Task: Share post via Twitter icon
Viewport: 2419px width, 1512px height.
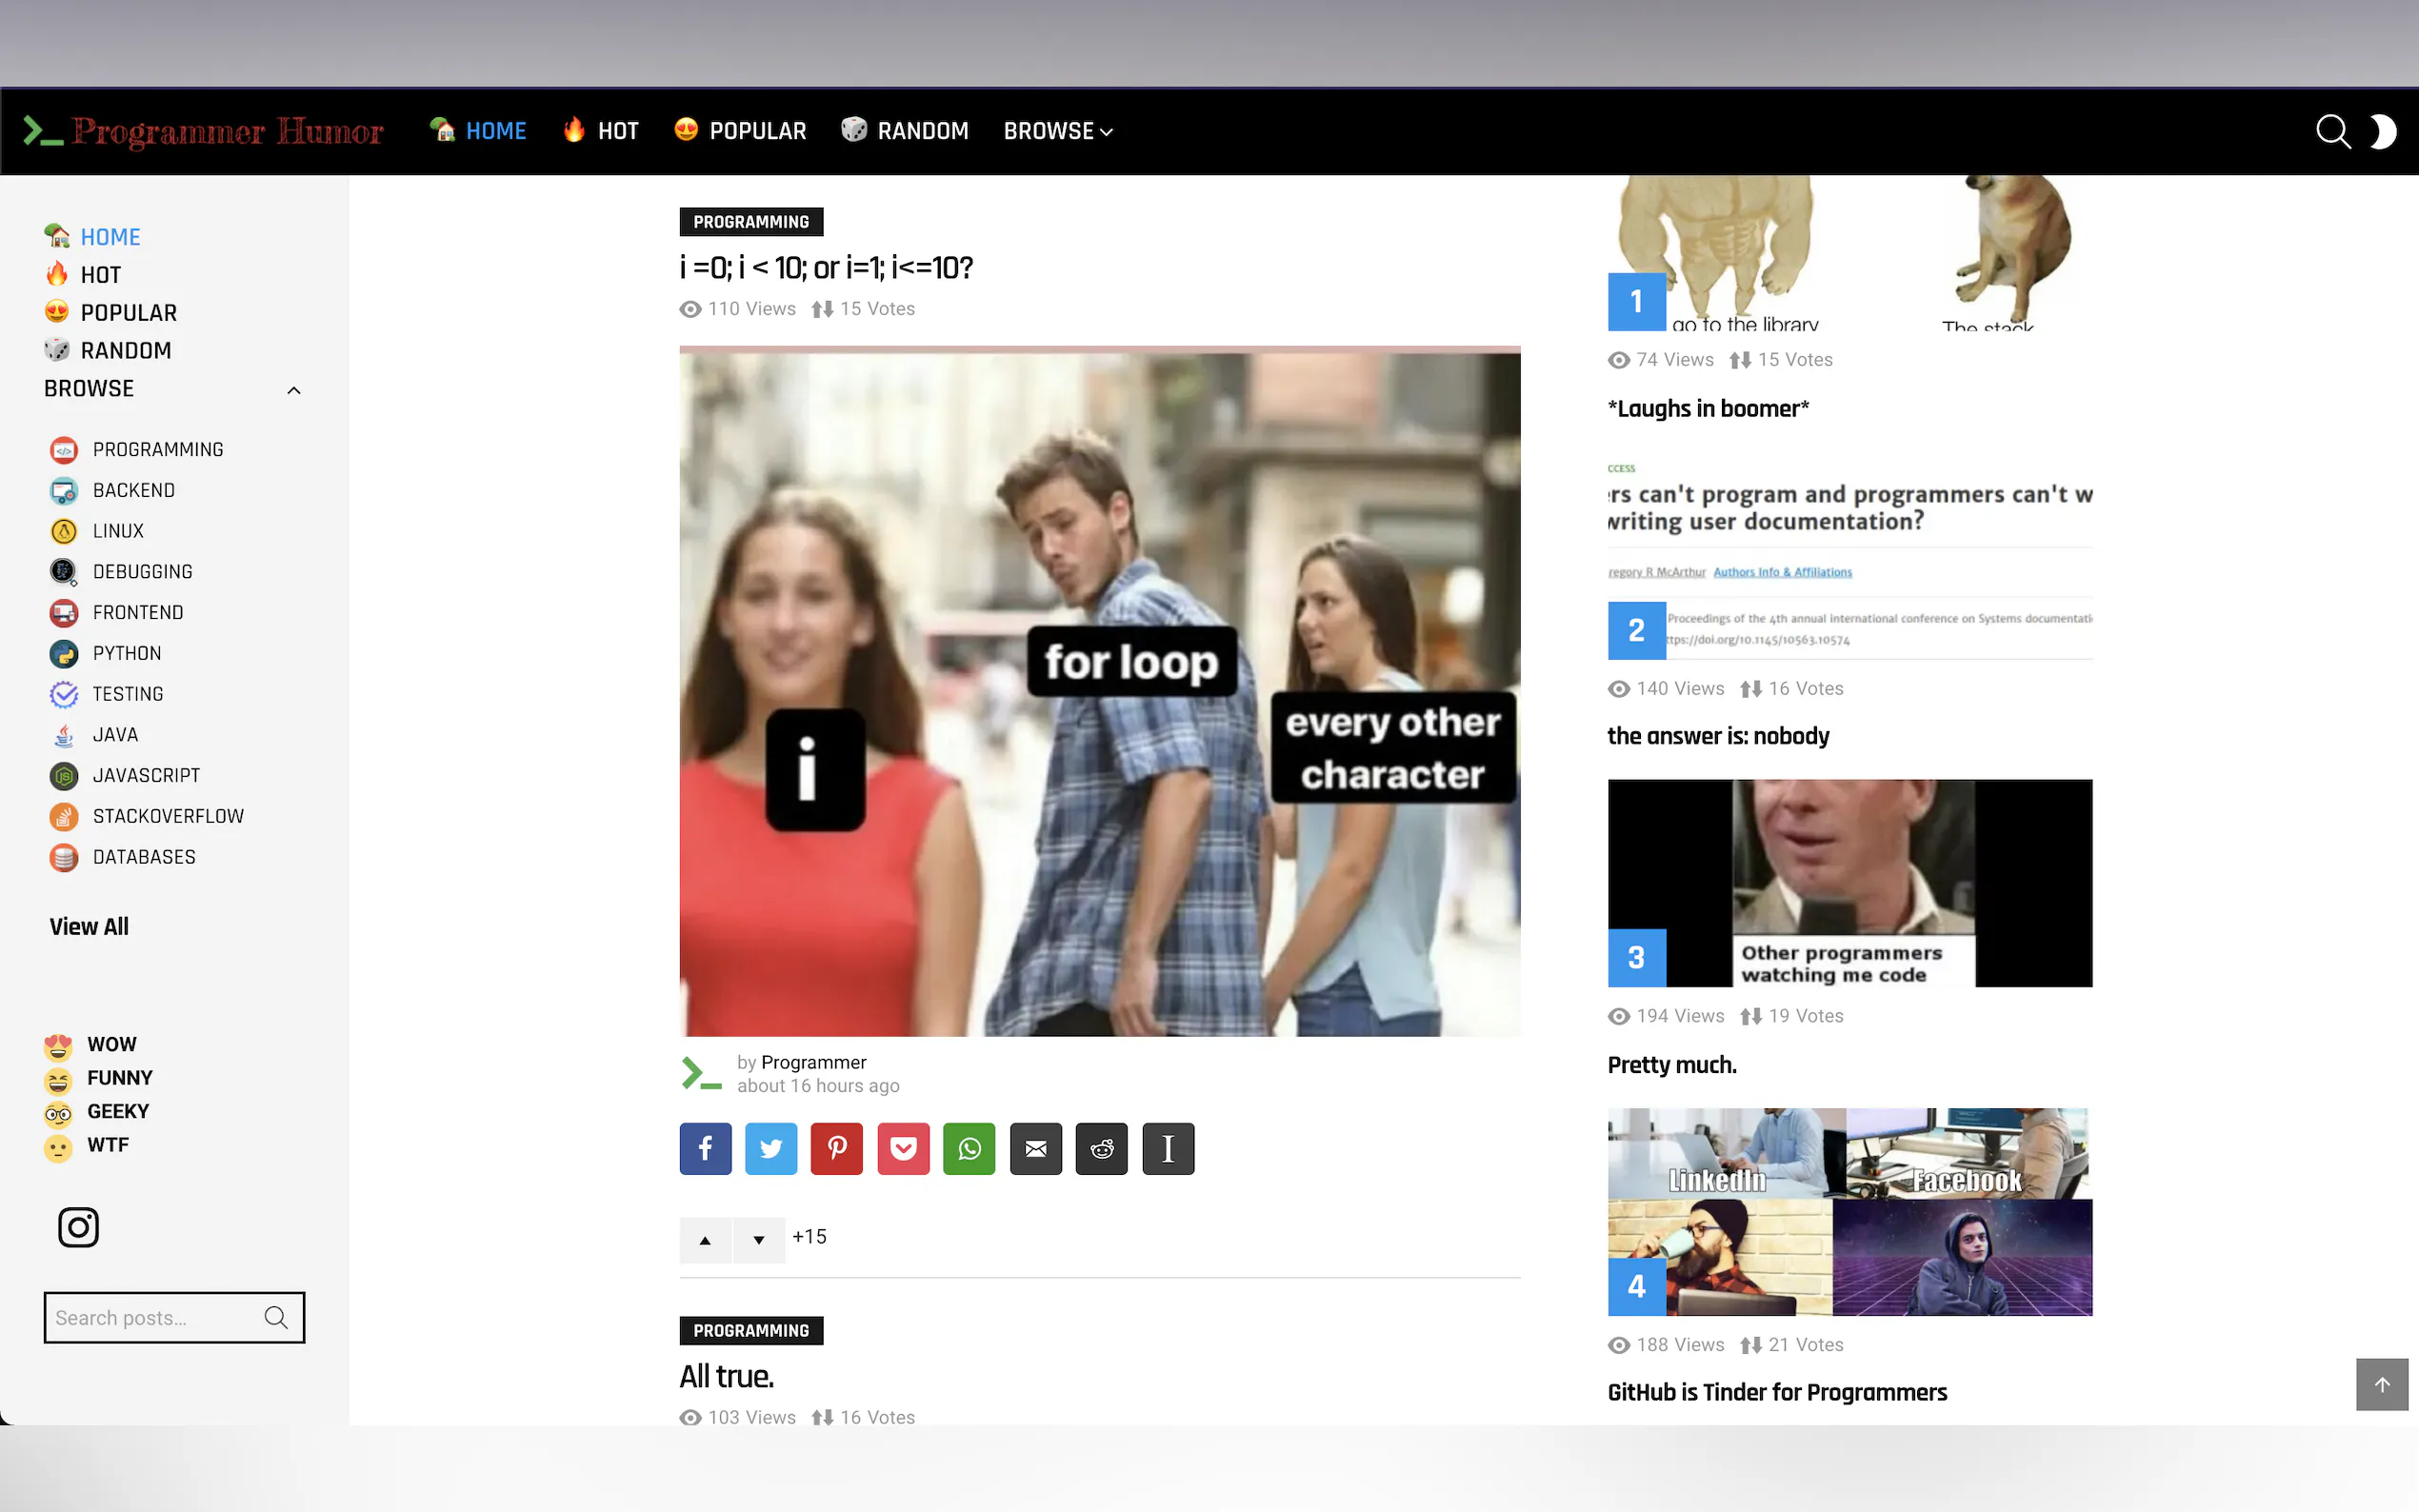Action: tap(771, 1148)
